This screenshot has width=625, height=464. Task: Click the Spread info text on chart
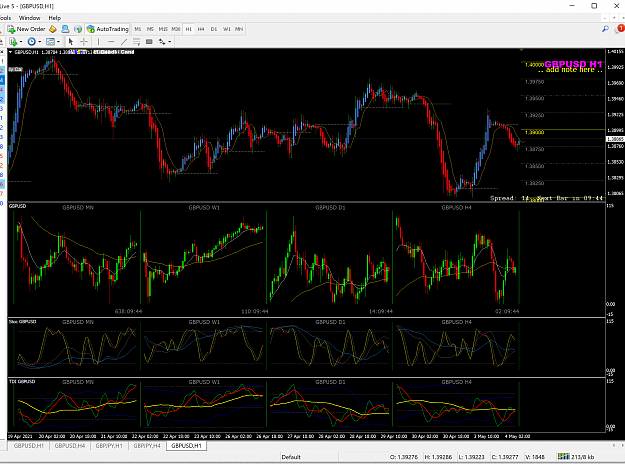point(547,198)
